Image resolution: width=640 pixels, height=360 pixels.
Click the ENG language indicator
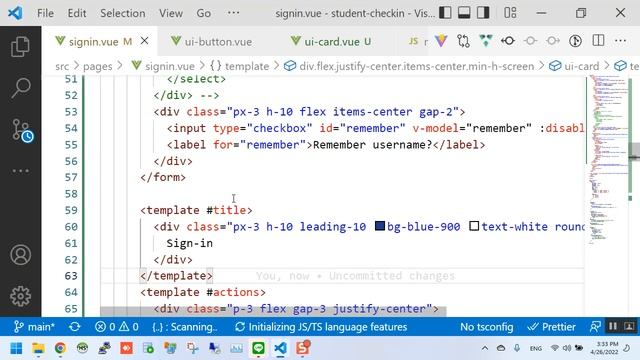coord(536,348)
